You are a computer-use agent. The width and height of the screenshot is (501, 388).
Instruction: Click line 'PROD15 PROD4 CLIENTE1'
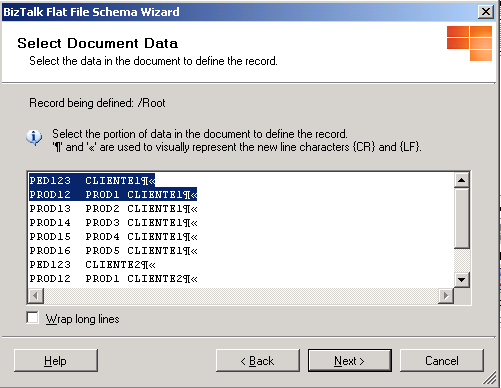tap(113, 237)
